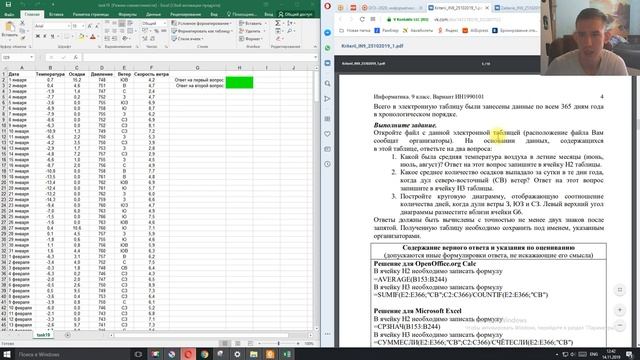This screenshot has width=640, height=360.
Task: Click the fill color bucket icon
Action: click(81, 37)
